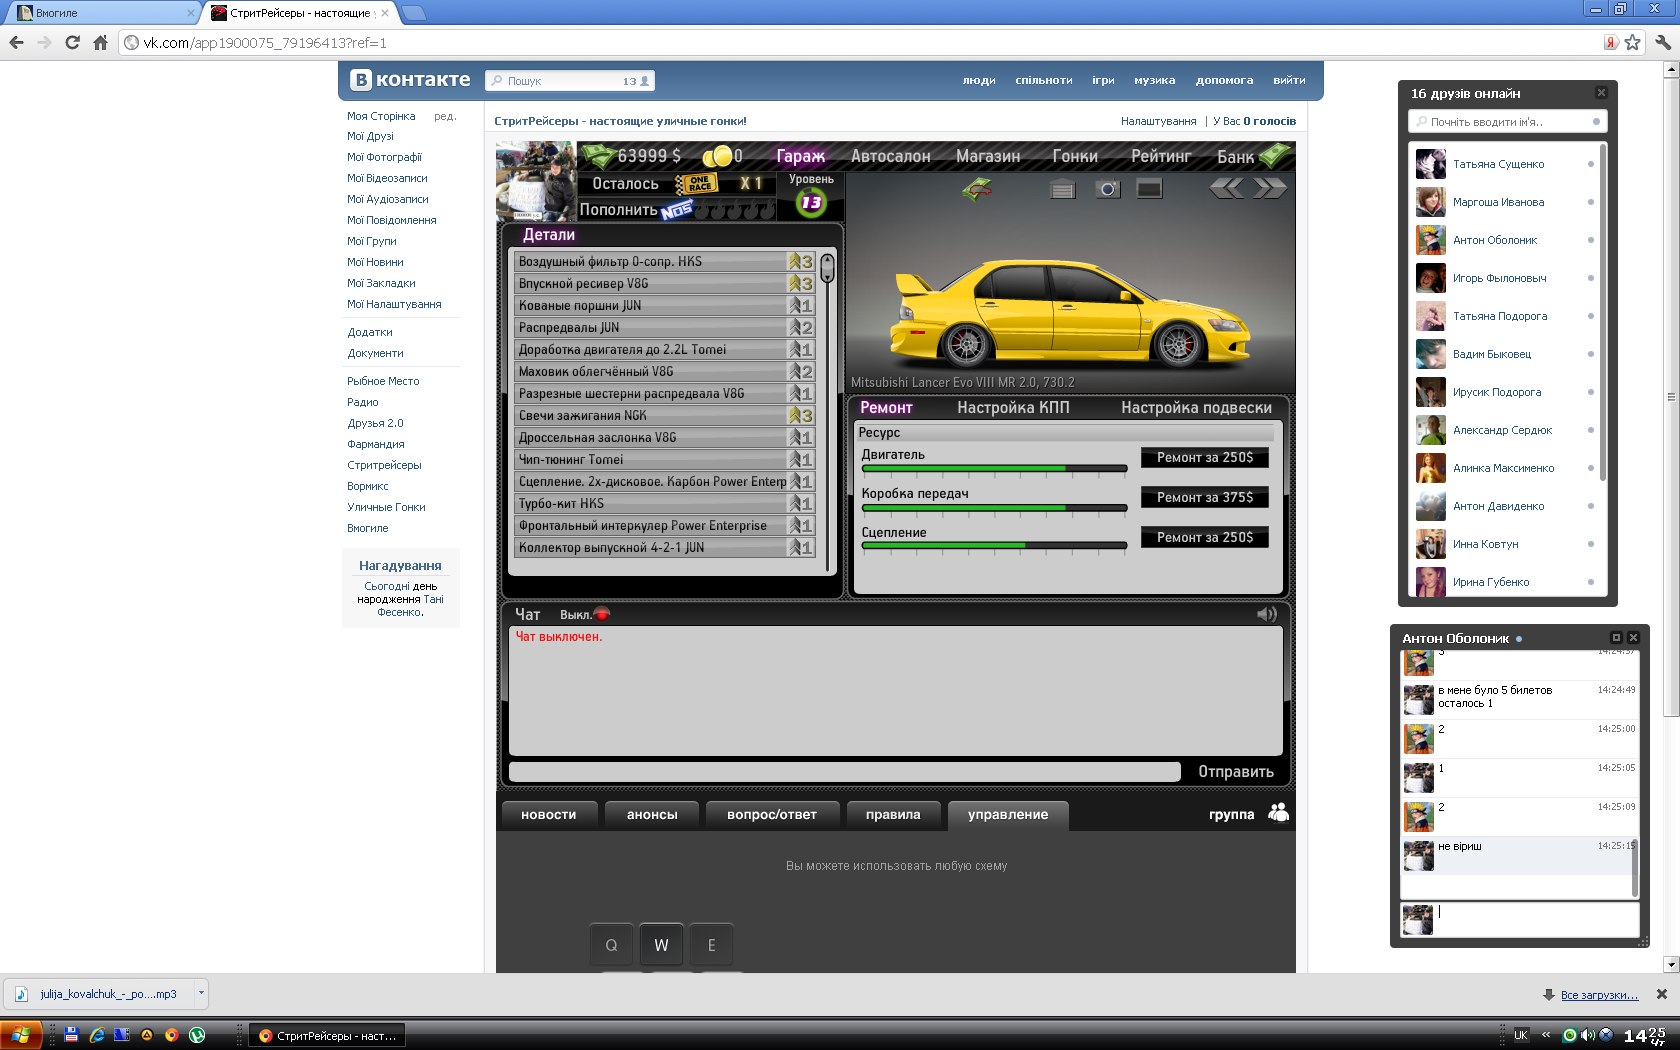Switch to next car with right arrows
Image resolution: width=1680 pixels, height=1050 pixels.
point(1270,188)
